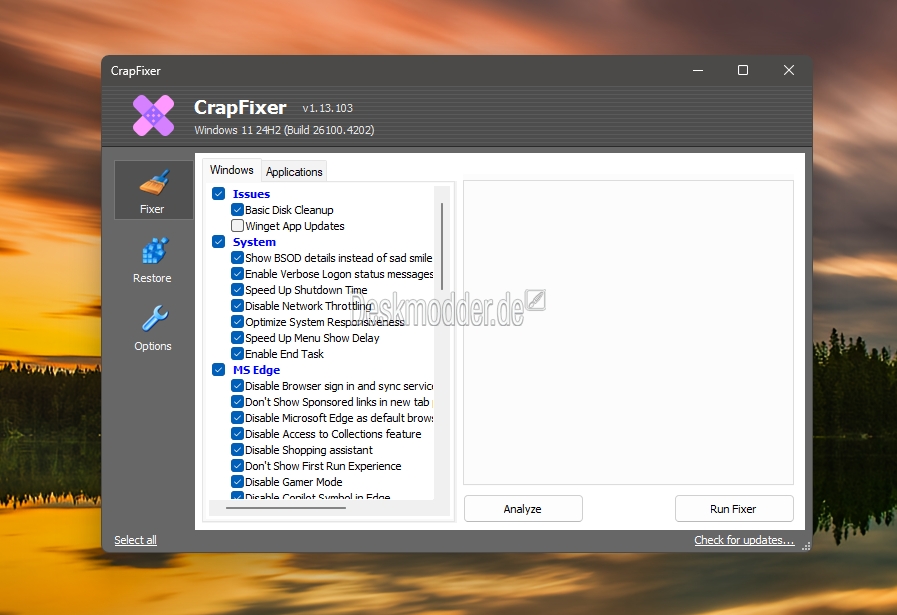Minimize the CrapFixer window
This screenshot has width=897, height=615.
698,70
